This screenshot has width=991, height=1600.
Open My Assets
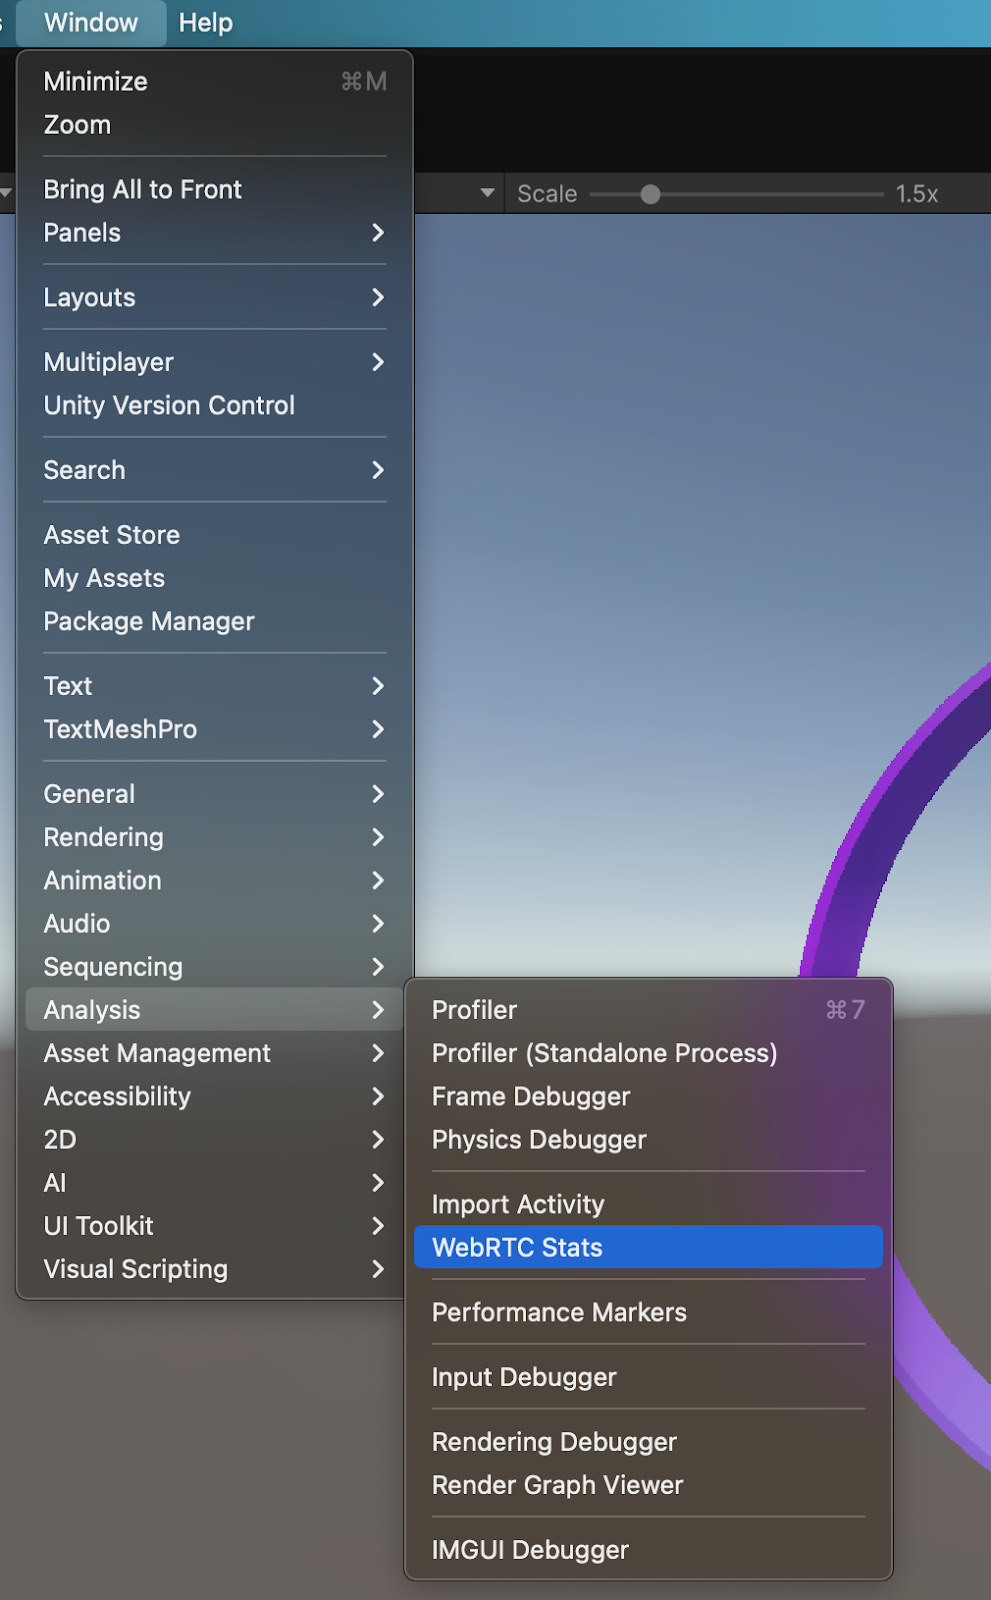click(x=215, y=578)
